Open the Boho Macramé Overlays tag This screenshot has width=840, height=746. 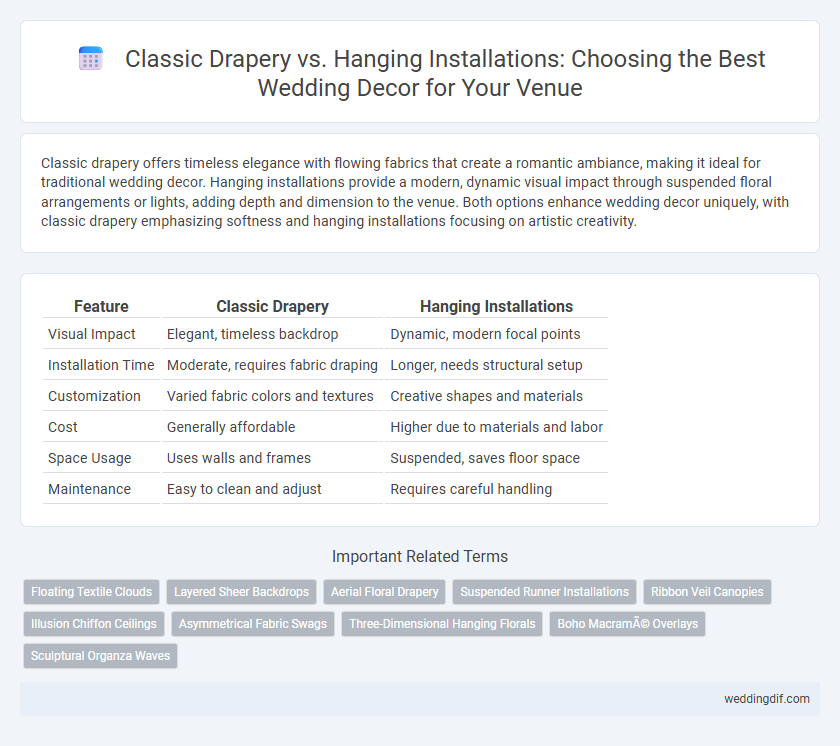click(x=627, y=624)
